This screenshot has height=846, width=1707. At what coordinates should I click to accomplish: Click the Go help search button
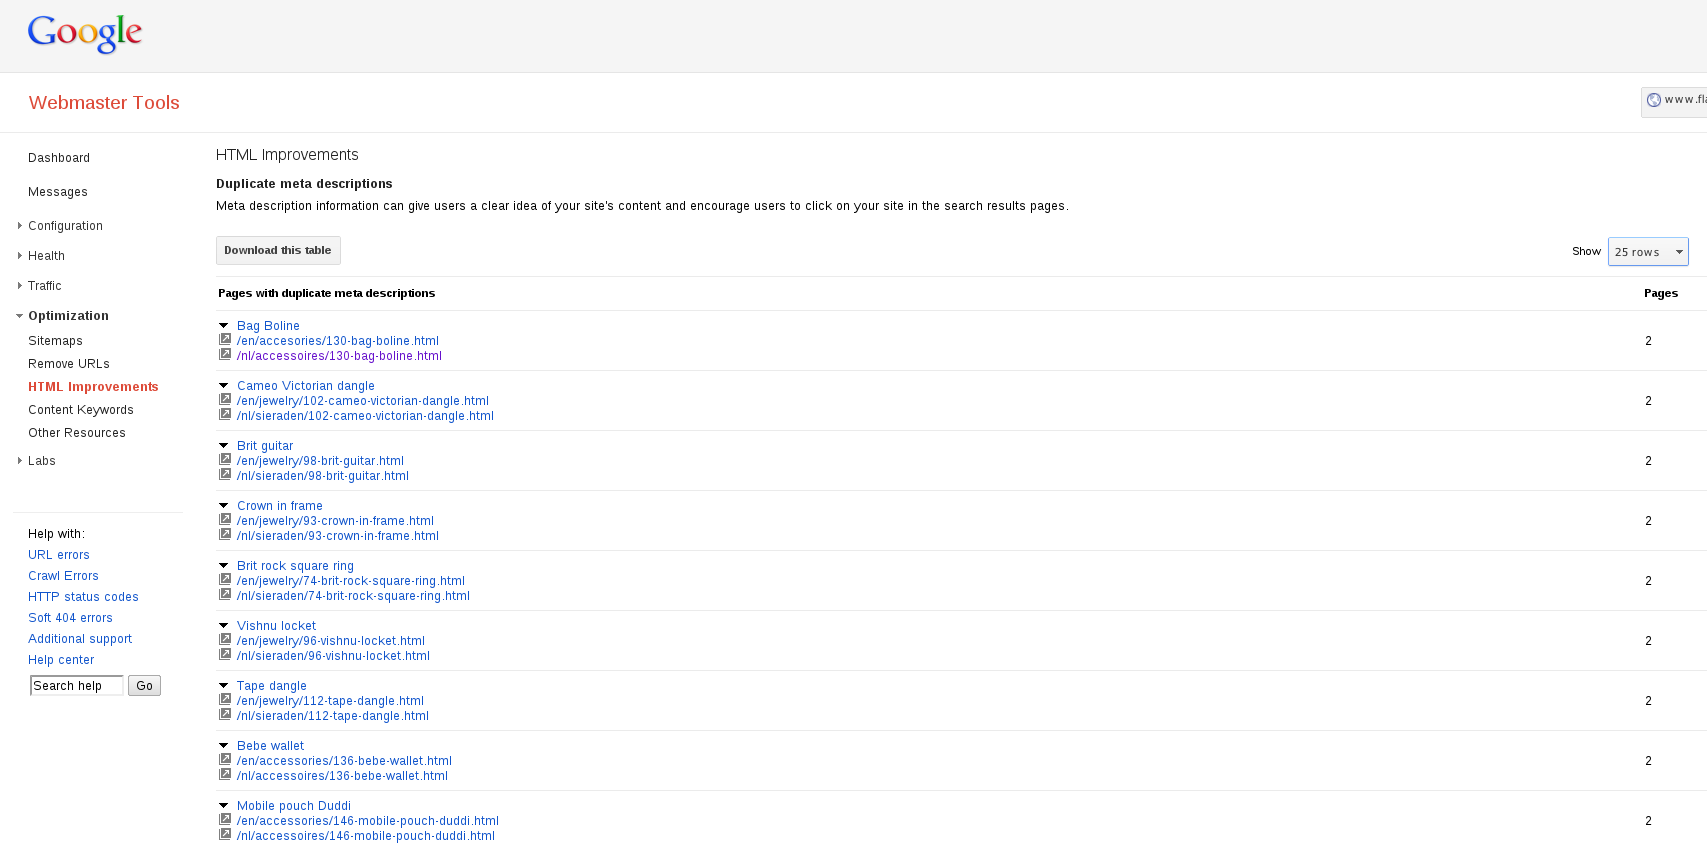click(x=144, y=686)
